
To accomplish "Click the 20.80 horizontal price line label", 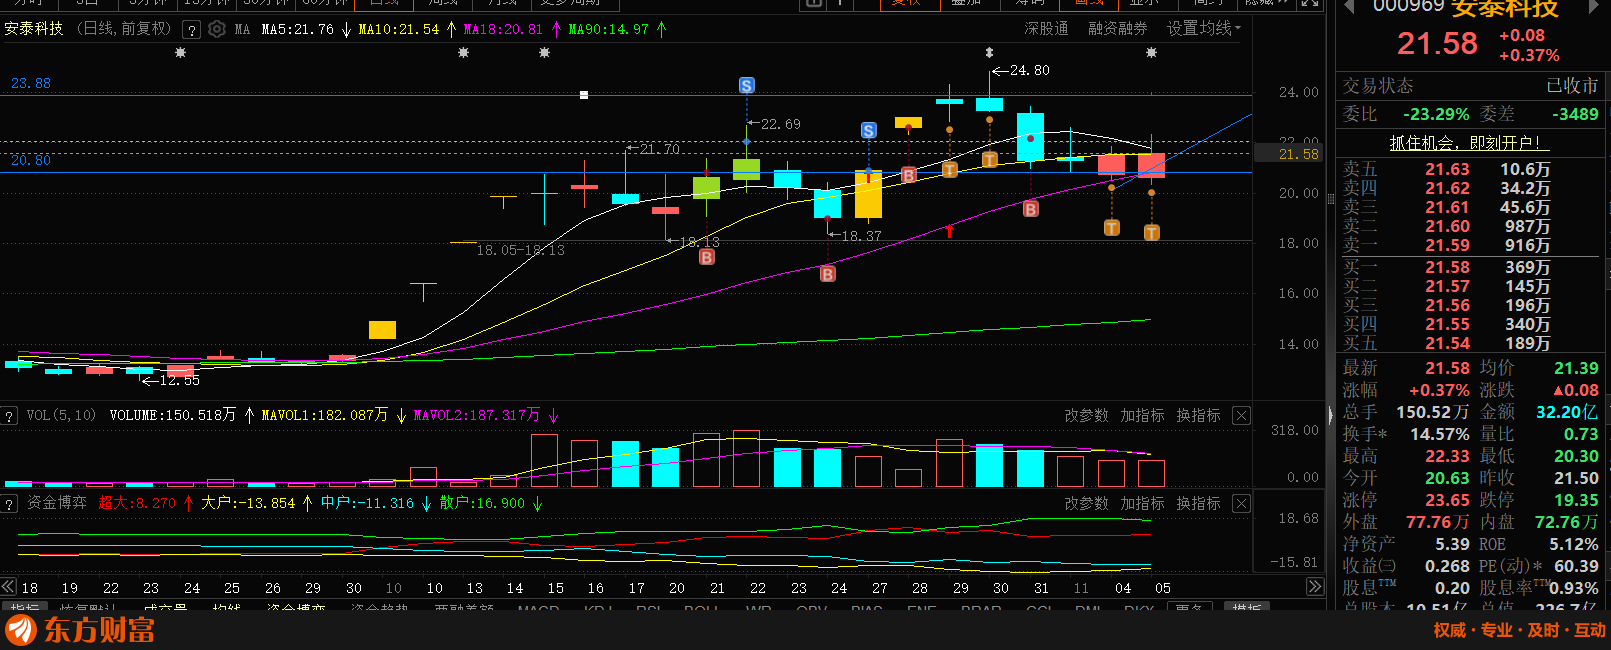I will point(30,160).
